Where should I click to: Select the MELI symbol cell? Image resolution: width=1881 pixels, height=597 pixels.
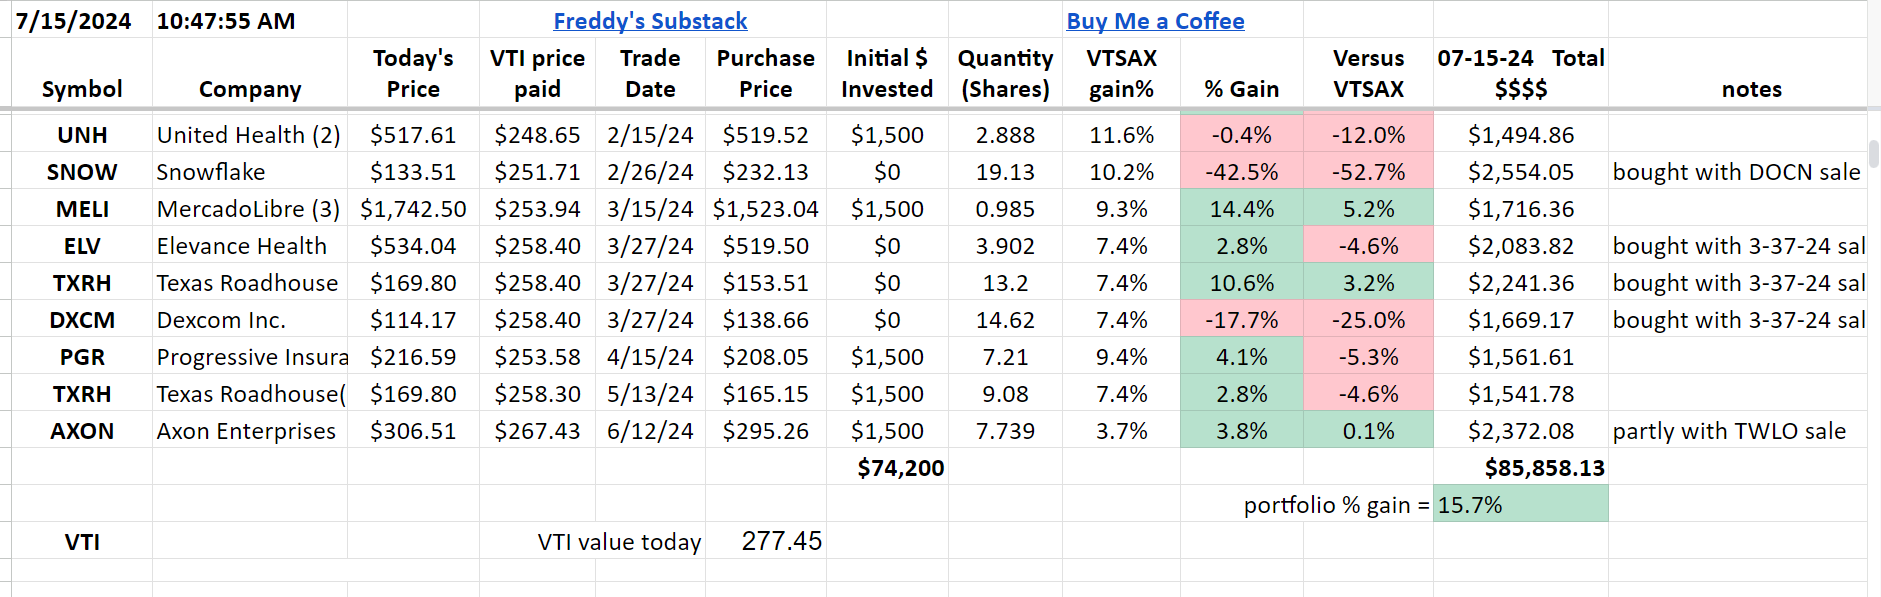click(x=82, y=209)
